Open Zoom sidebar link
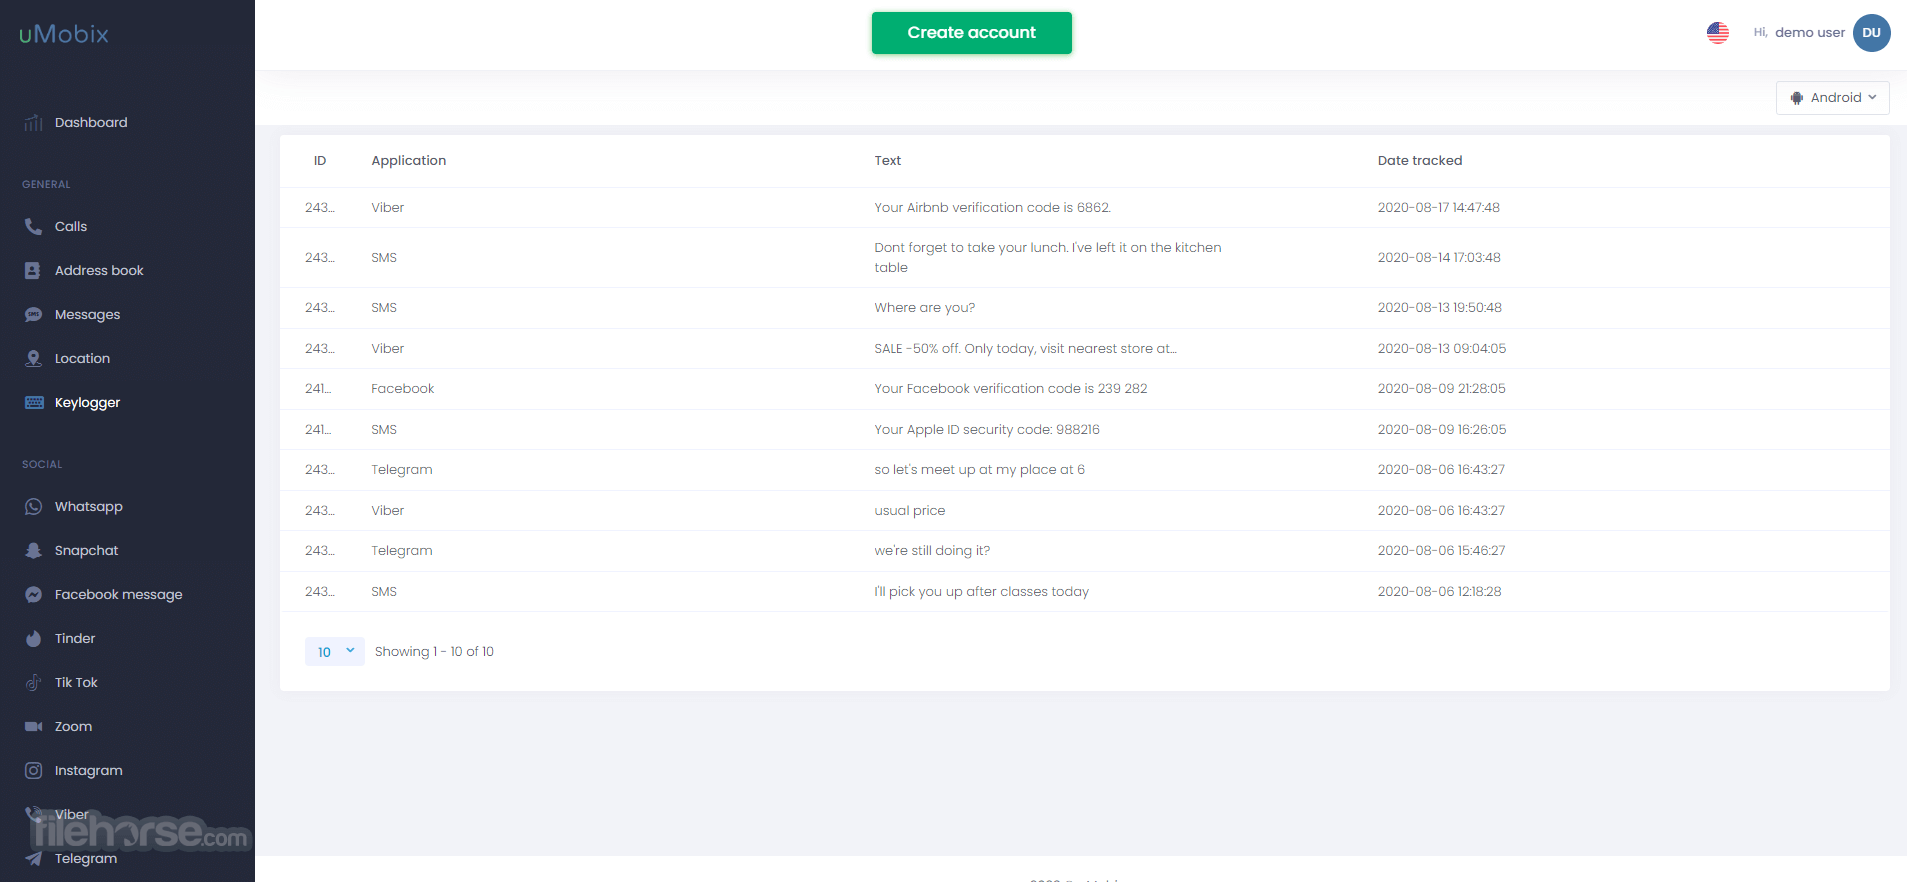This screenshot has height=882, width=1907. coord(73,727)
